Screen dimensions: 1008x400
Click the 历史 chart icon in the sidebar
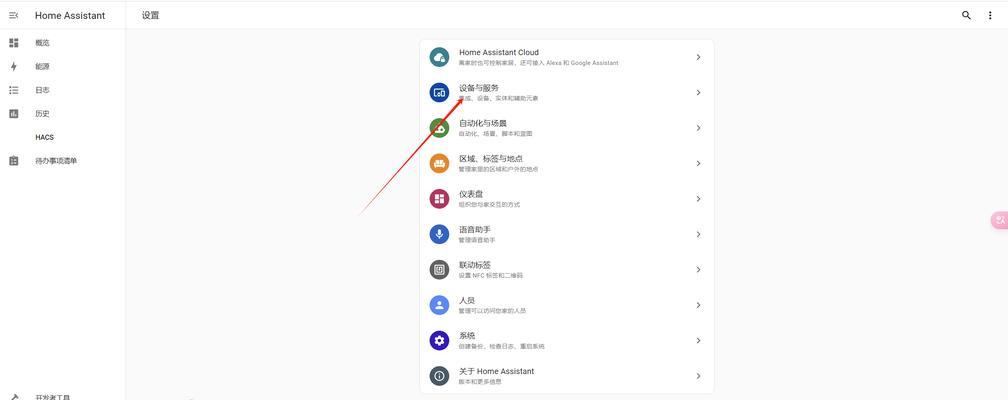(14, 114)
